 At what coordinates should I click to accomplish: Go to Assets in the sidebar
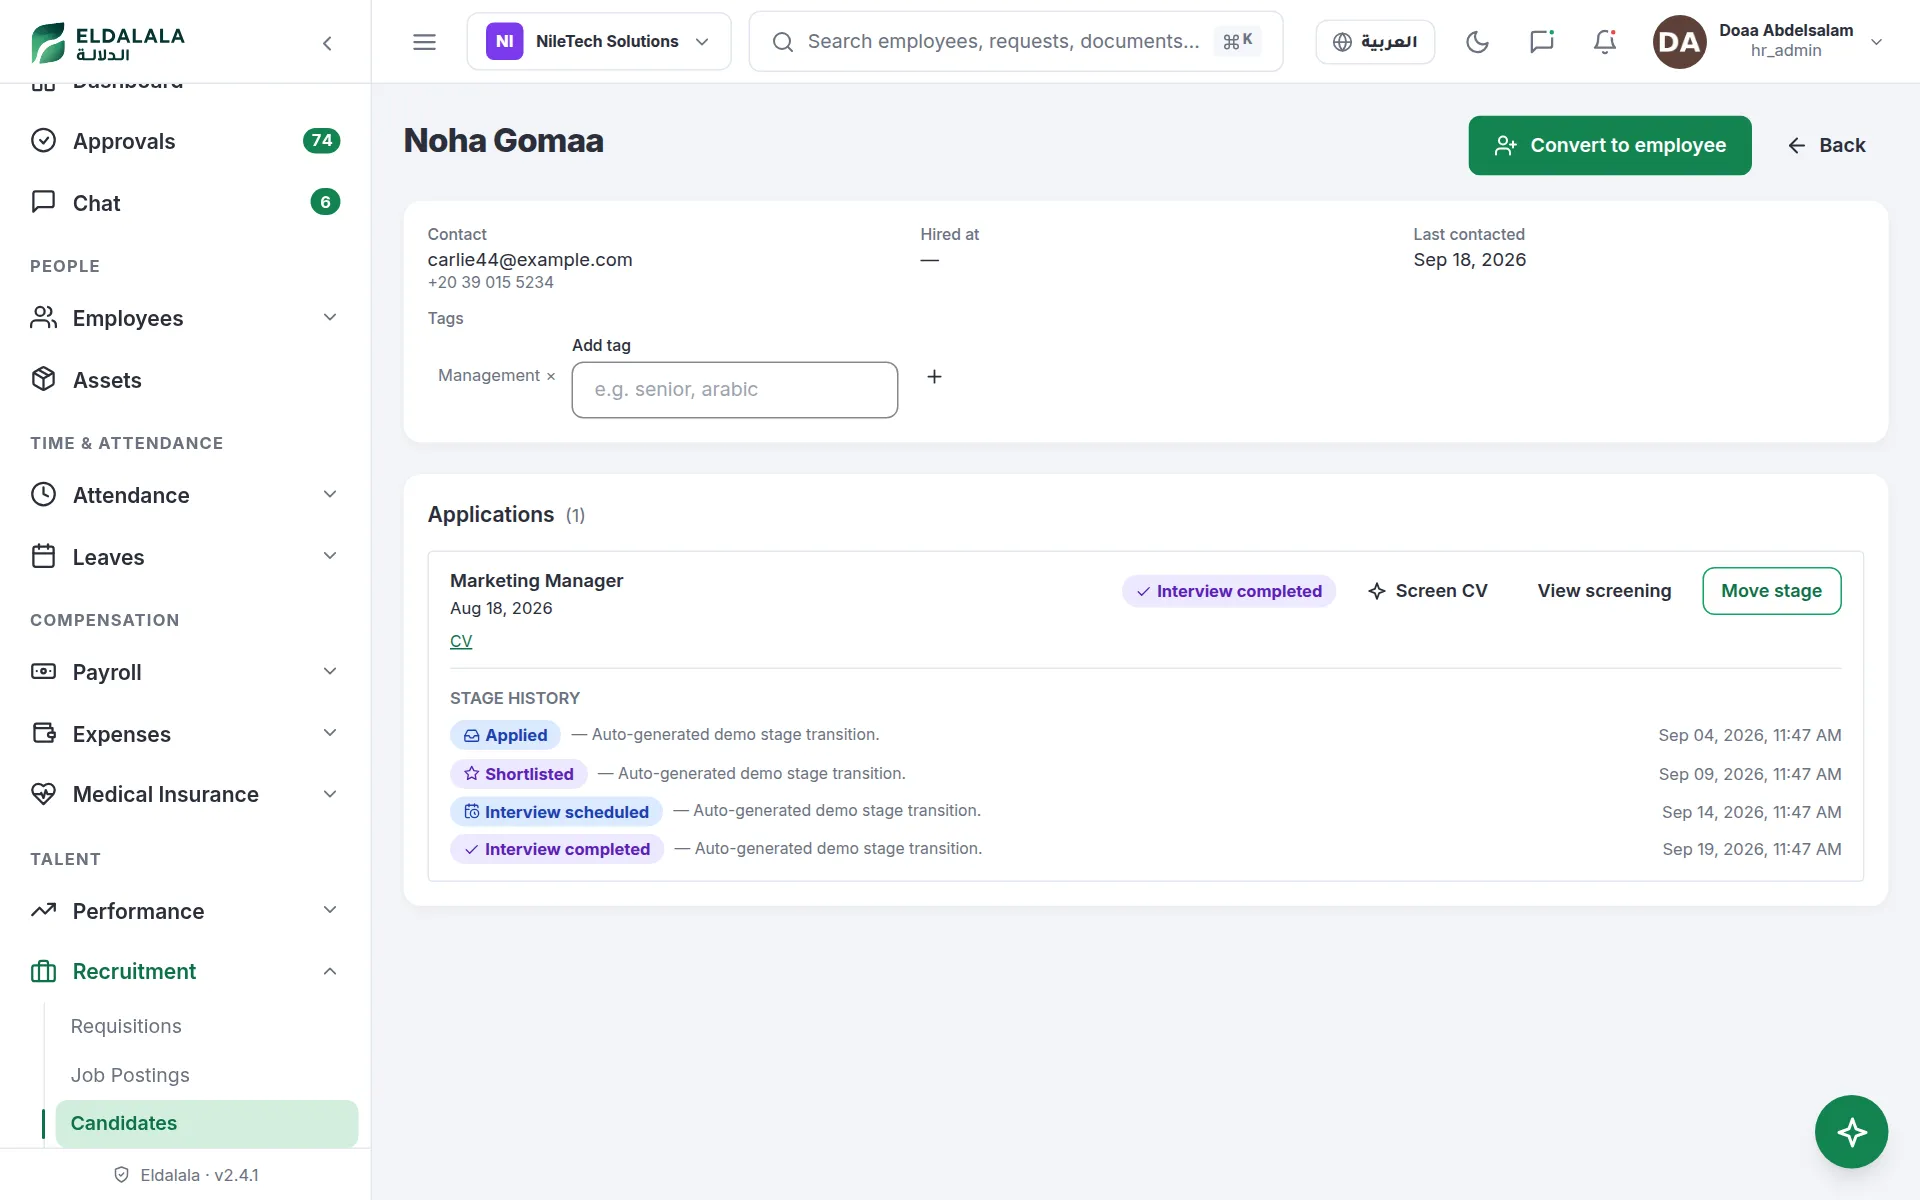[x=185, y=380]
